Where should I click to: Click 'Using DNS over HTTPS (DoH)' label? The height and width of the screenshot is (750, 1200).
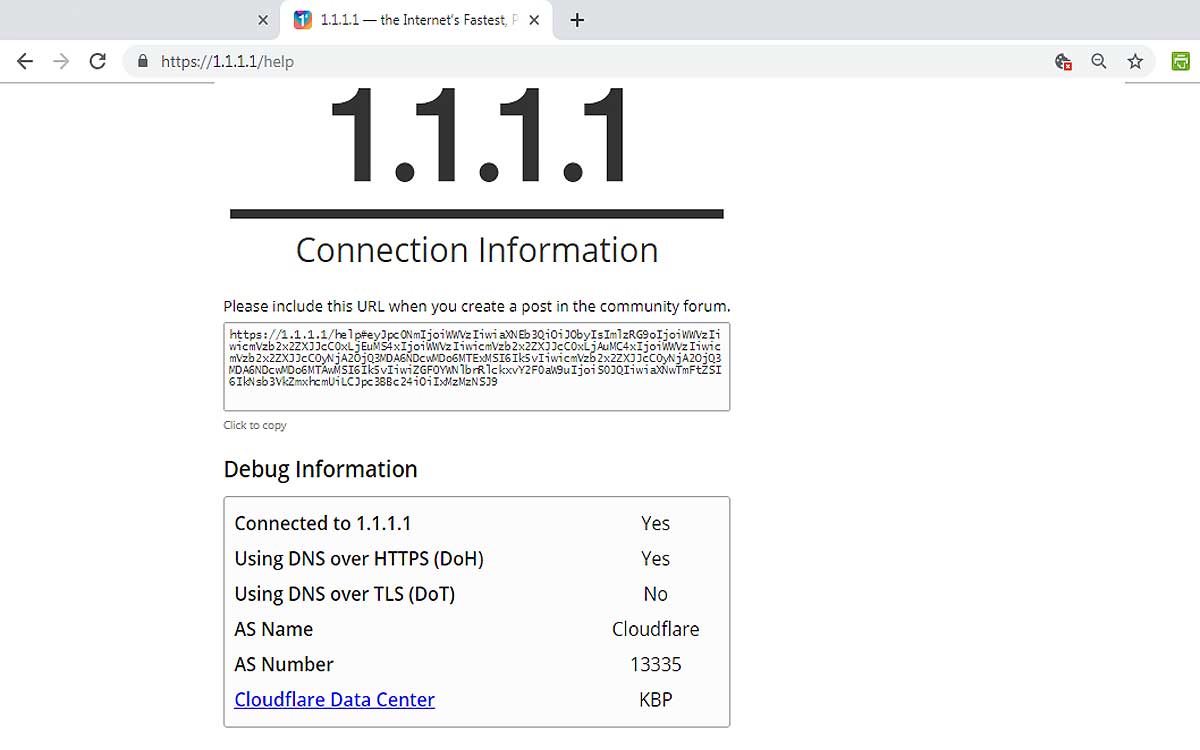click(359, 559)
